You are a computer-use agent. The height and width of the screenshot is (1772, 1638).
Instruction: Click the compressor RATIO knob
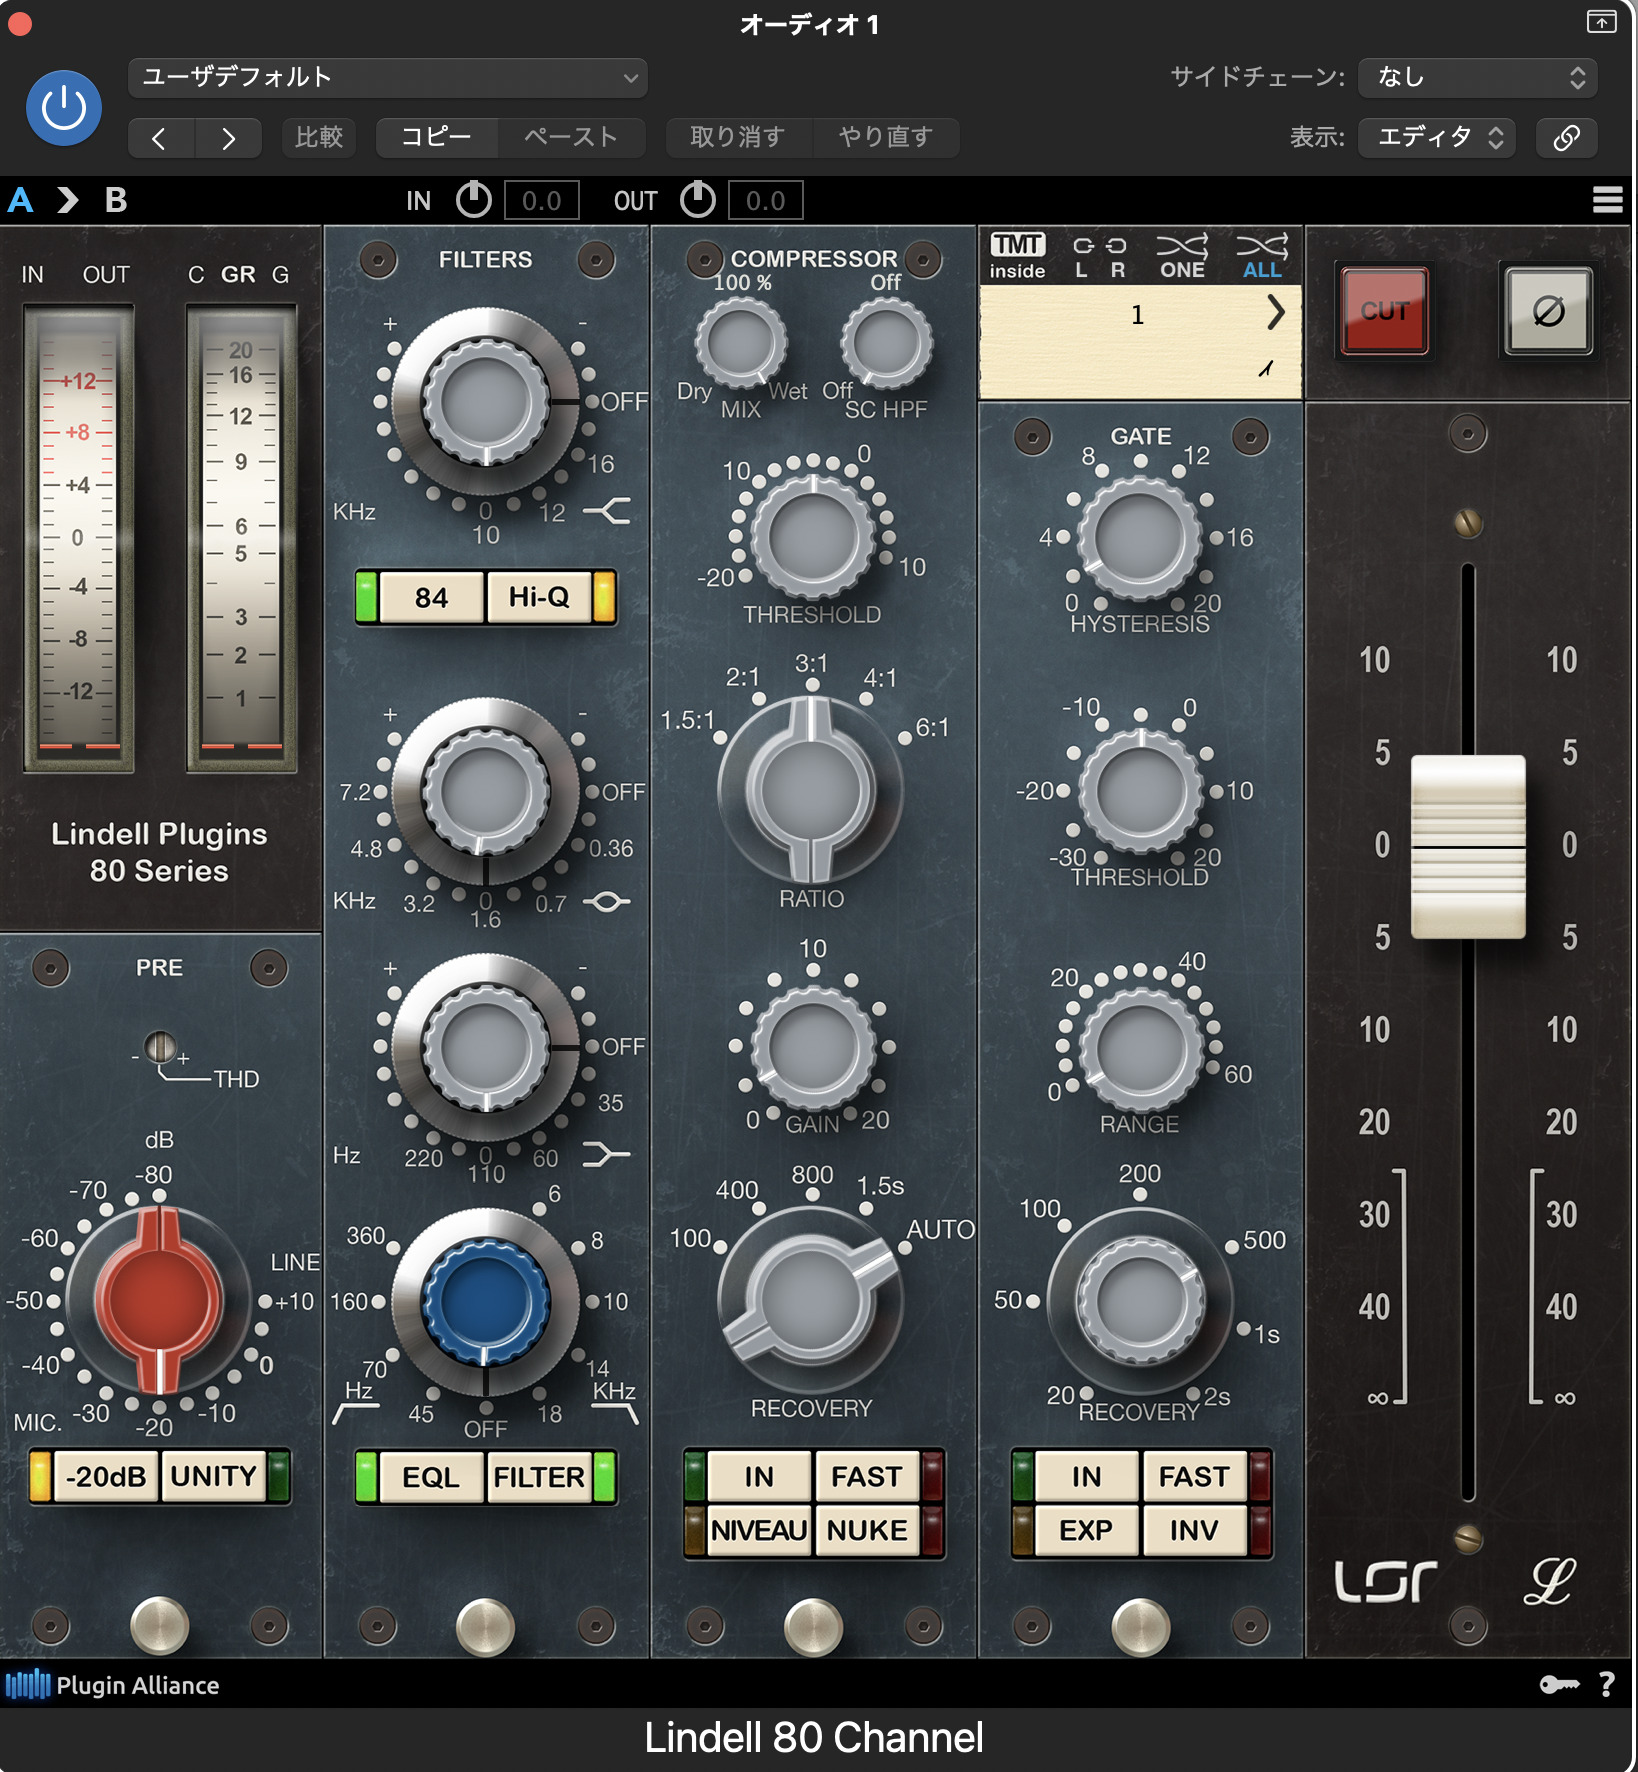tap(812, 790)
